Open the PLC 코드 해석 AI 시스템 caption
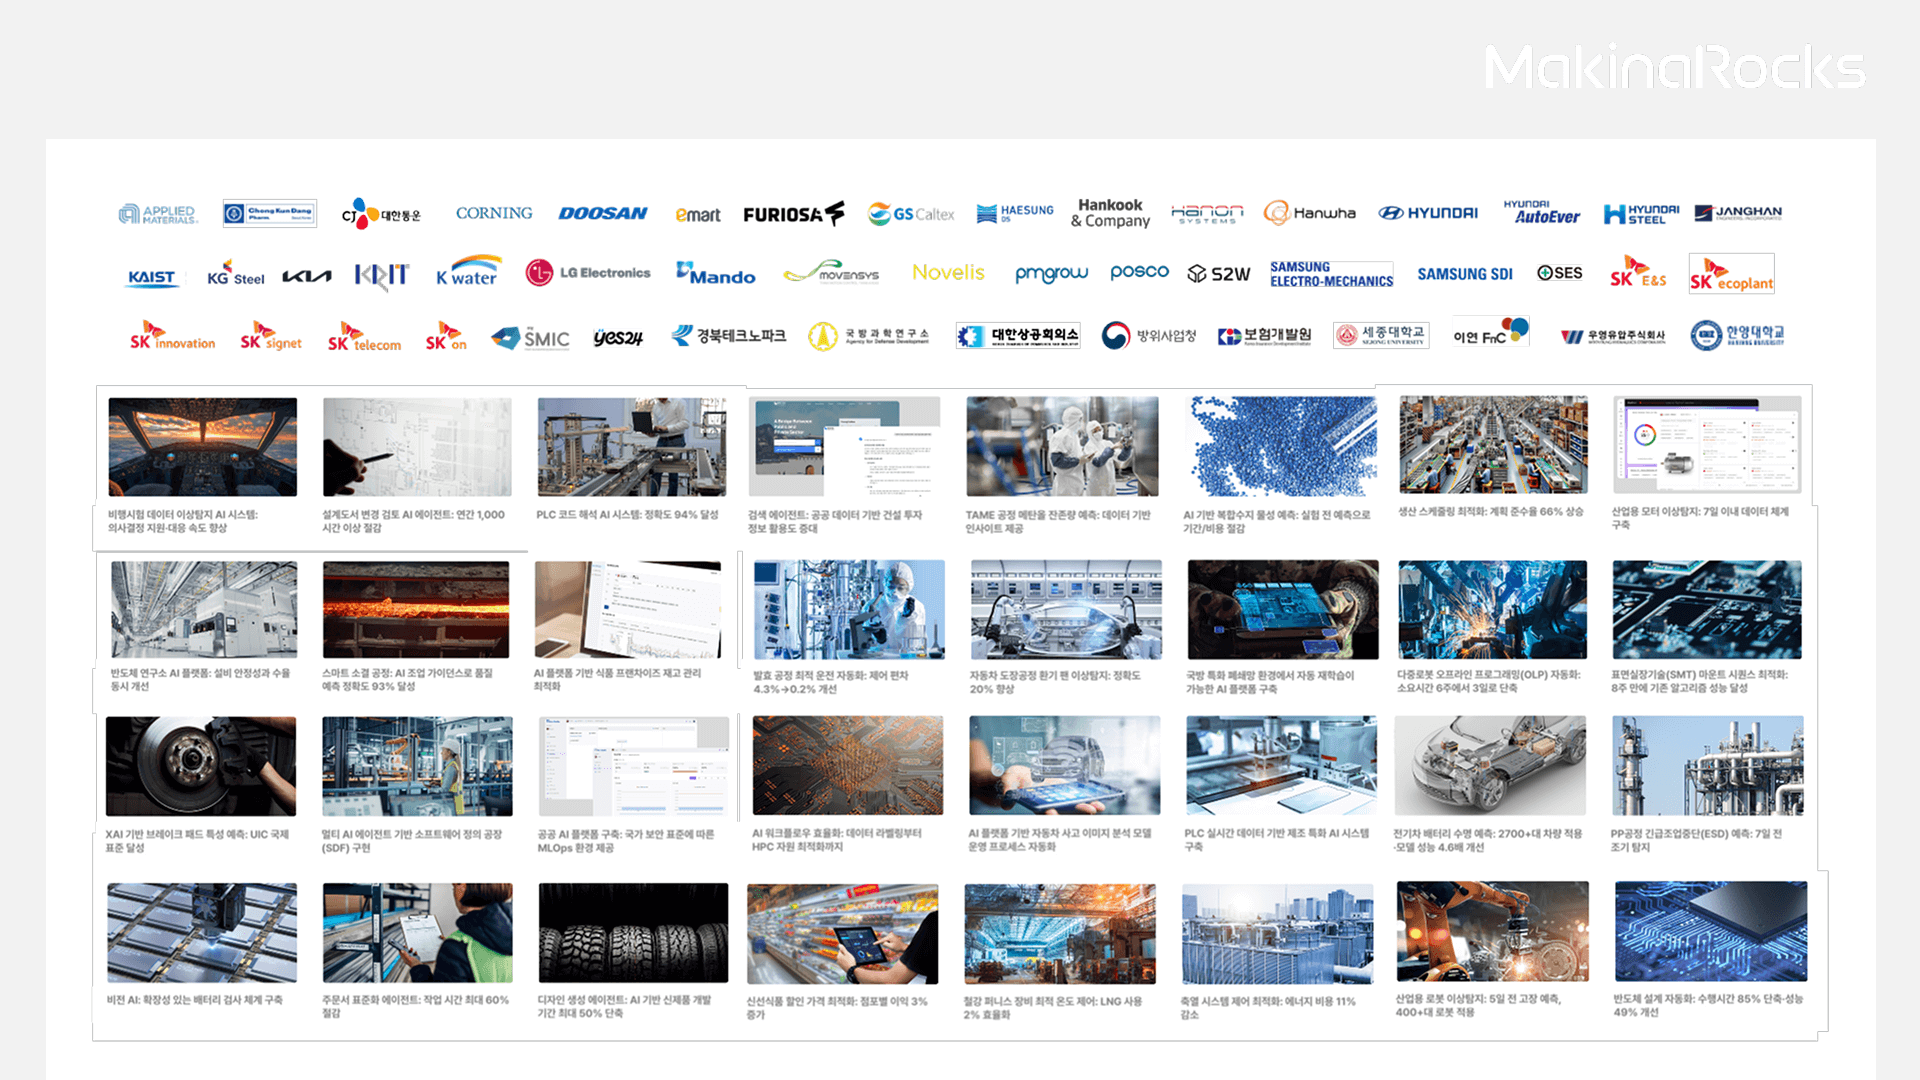 (x=627, y=515)
